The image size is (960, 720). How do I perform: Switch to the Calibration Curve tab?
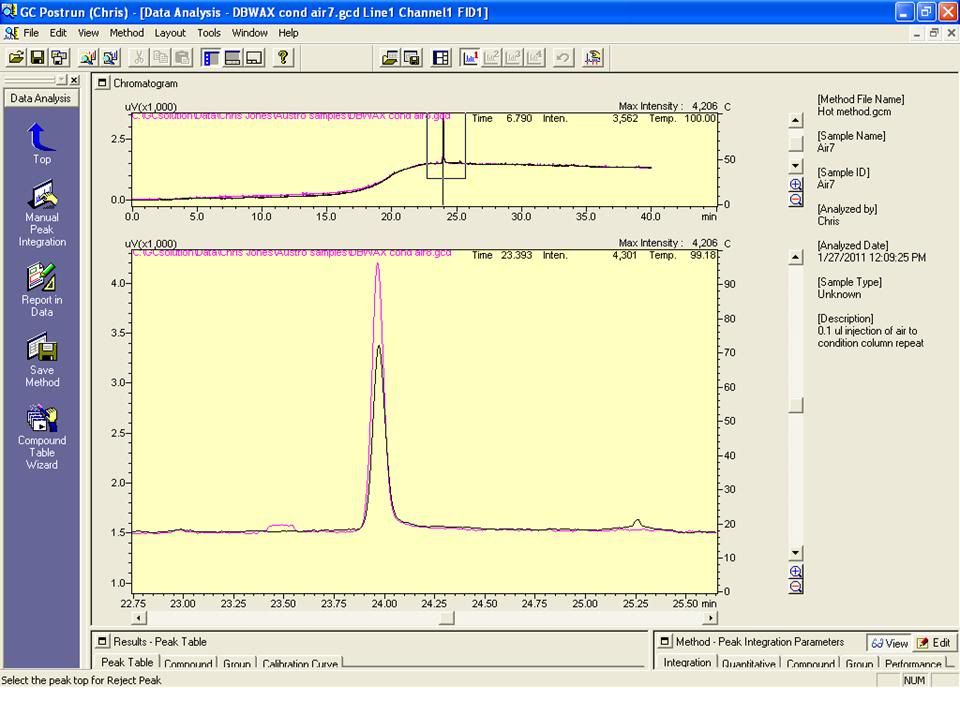point(299,664)
